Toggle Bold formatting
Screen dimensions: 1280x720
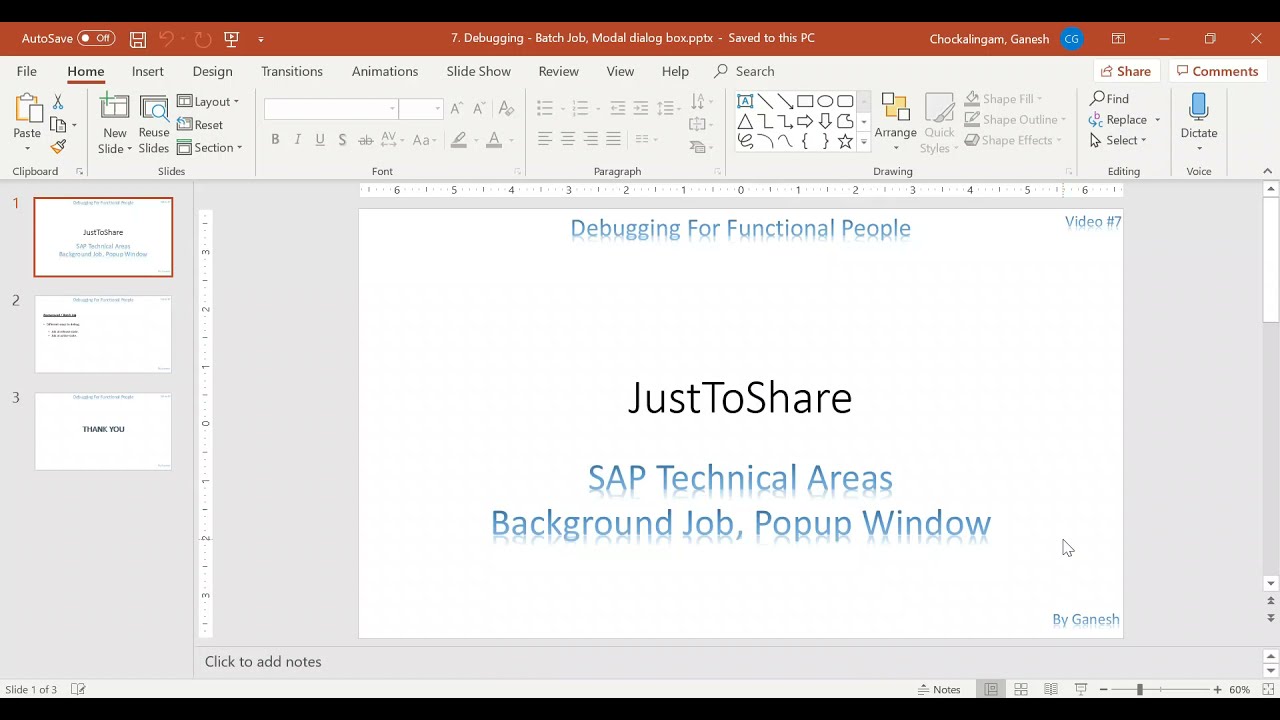tap(275, 140)
